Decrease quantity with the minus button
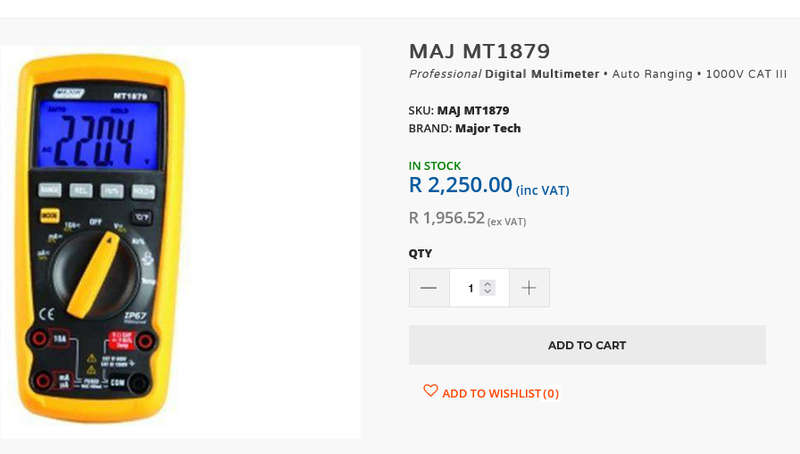This screenshot has width=800, height=454. coord(429,288)
